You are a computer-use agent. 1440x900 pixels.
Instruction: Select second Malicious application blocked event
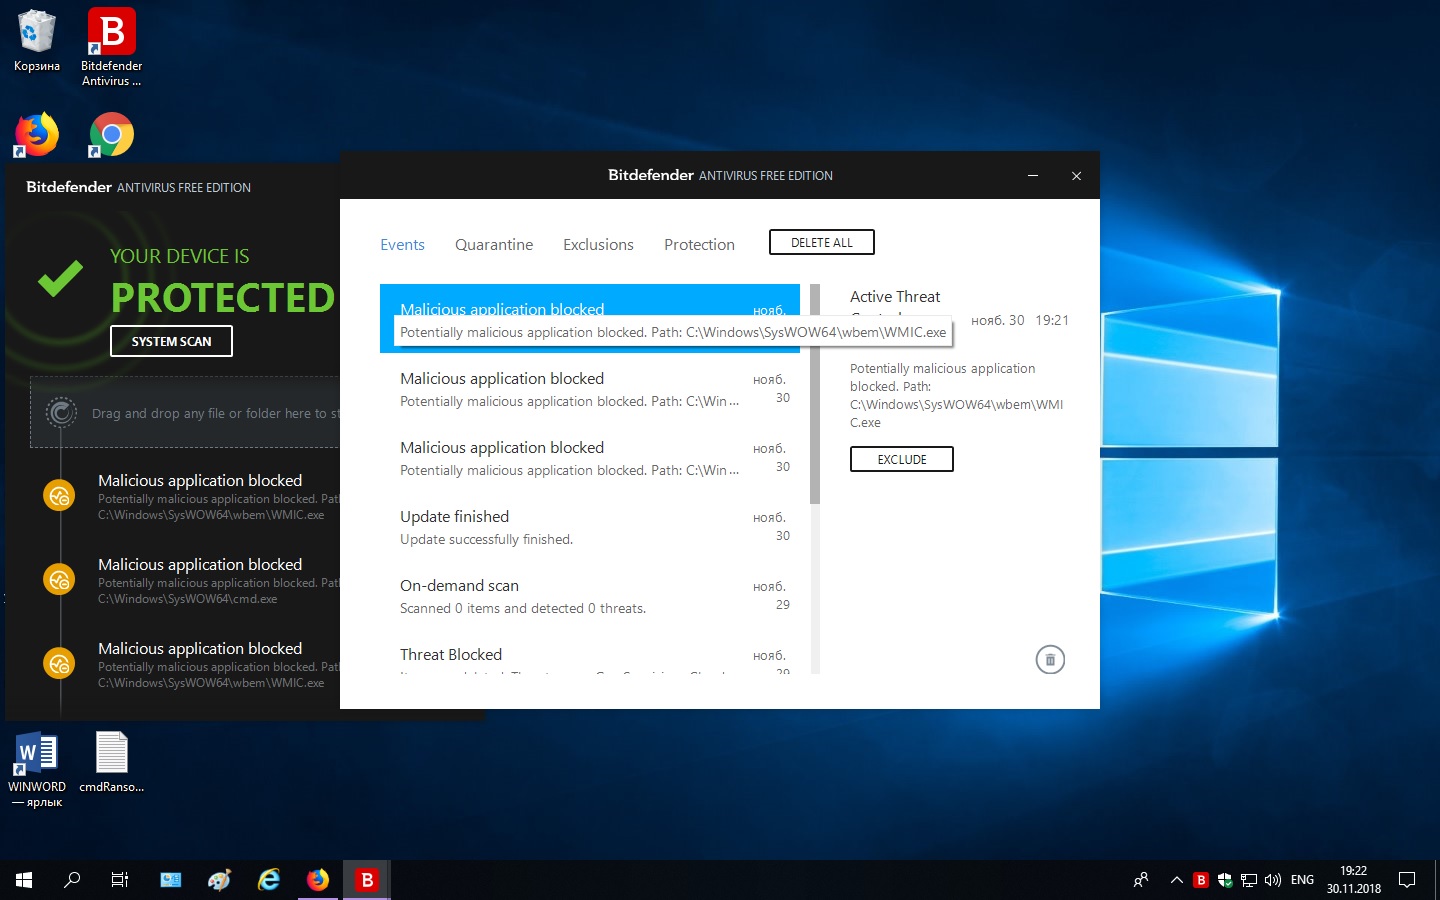coord(590,389)
